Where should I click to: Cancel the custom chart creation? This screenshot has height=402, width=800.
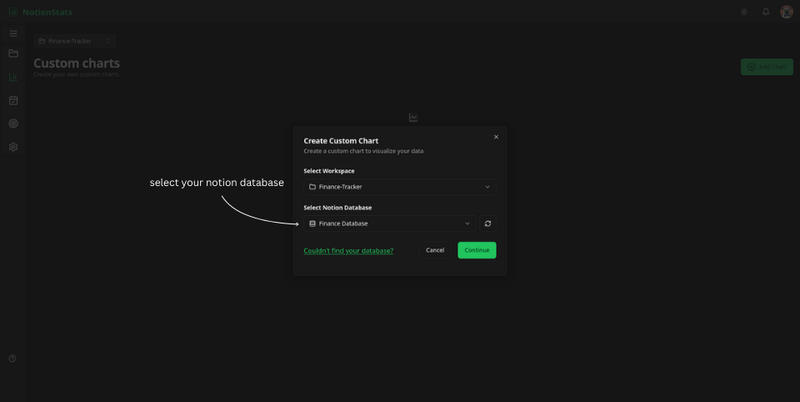pyautogui.click(x=435, y=250)
